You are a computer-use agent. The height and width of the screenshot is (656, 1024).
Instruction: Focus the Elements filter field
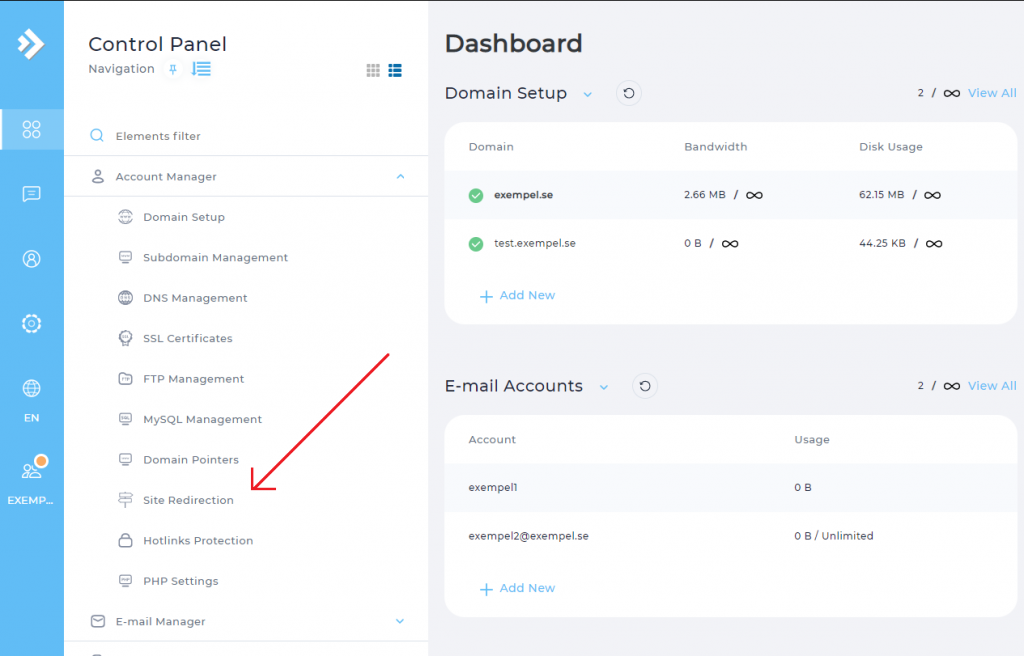point(246,136)
